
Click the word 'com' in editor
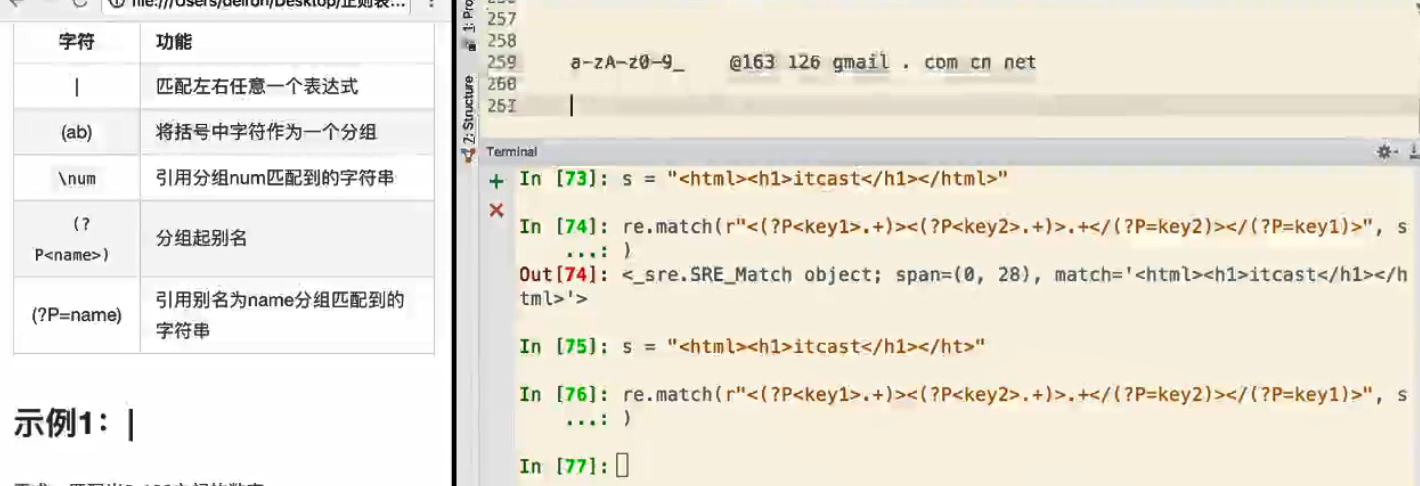940,62
